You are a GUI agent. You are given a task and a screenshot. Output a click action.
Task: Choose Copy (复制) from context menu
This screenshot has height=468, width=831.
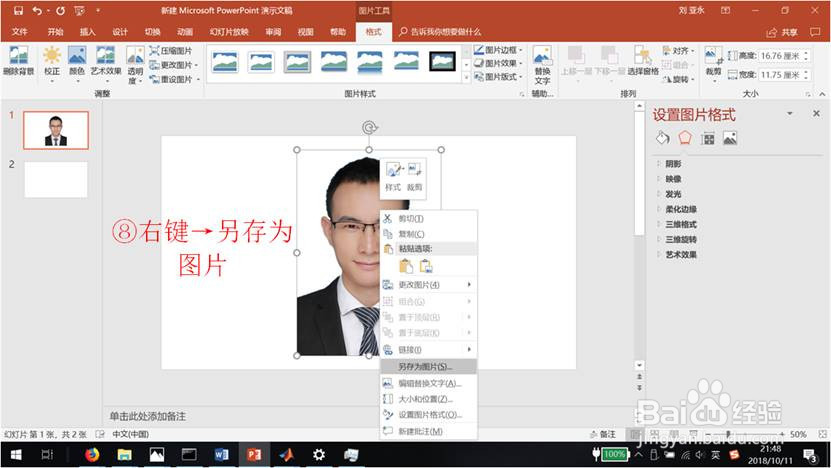pyautogui.click(x=429, y=234)
